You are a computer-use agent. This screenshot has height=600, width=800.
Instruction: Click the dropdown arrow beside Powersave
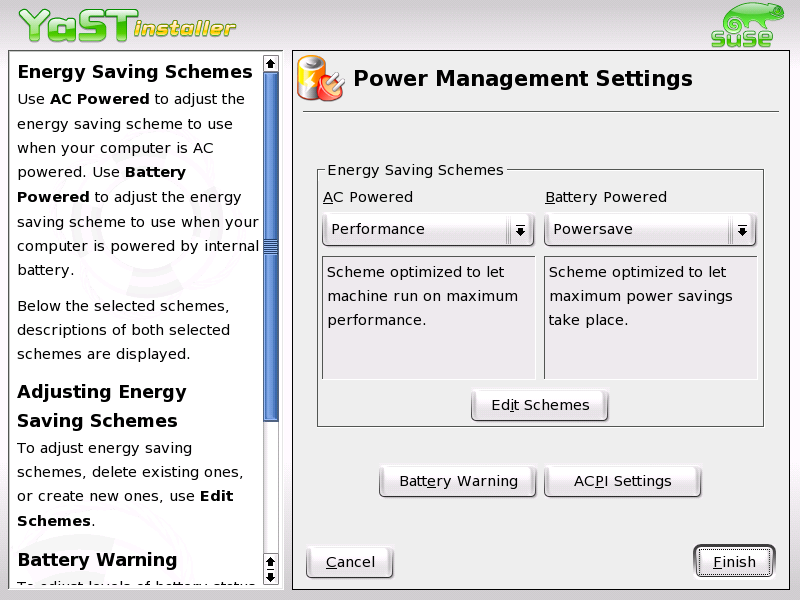(742, 229)
